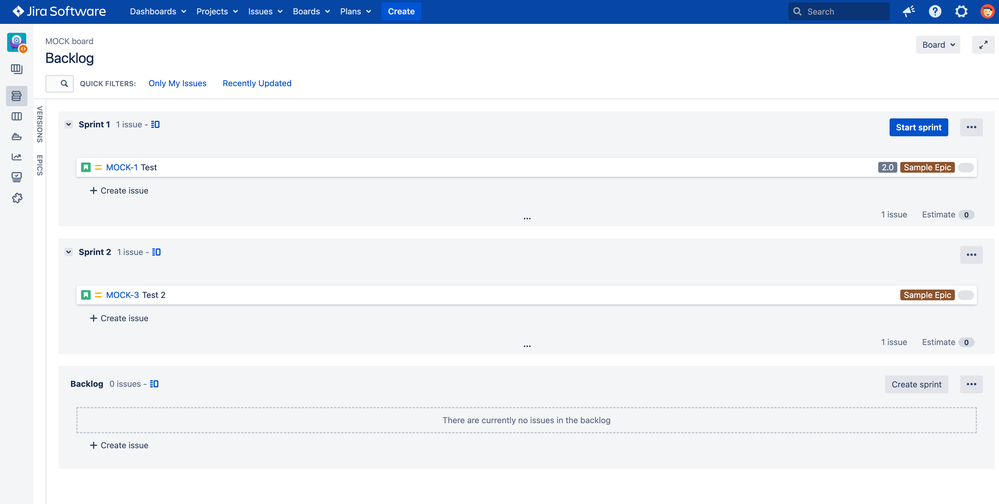Apply the Only My Issues quick filter
This screenshot has height=504, width=999.
coord(177,83)
